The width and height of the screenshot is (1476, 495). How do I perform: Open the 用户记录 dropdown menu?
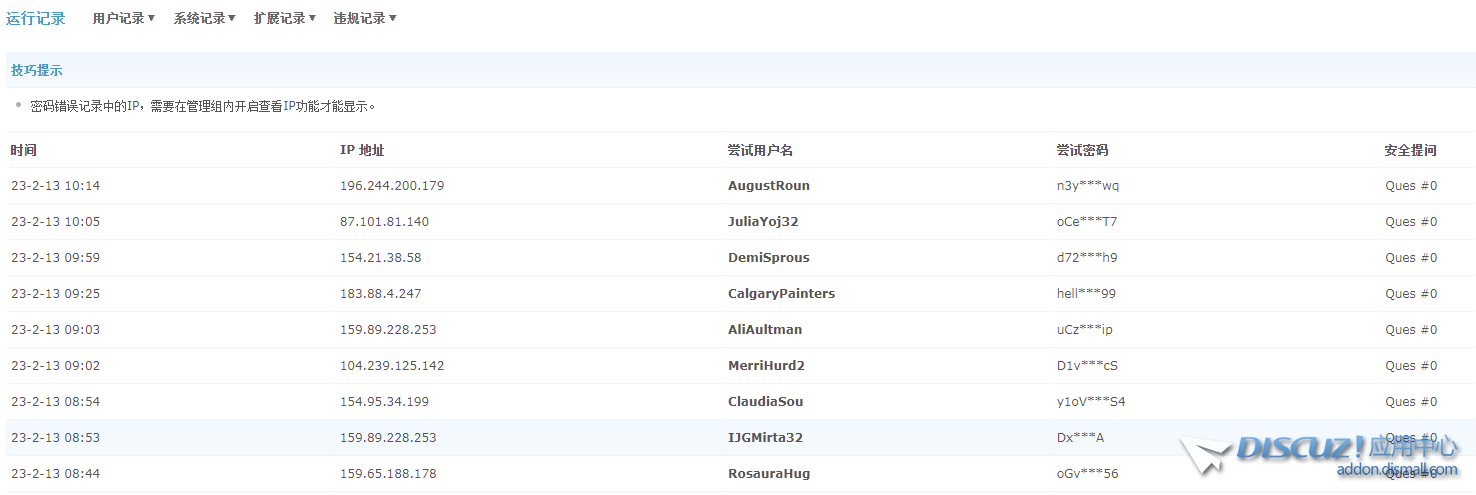(123, 18)
